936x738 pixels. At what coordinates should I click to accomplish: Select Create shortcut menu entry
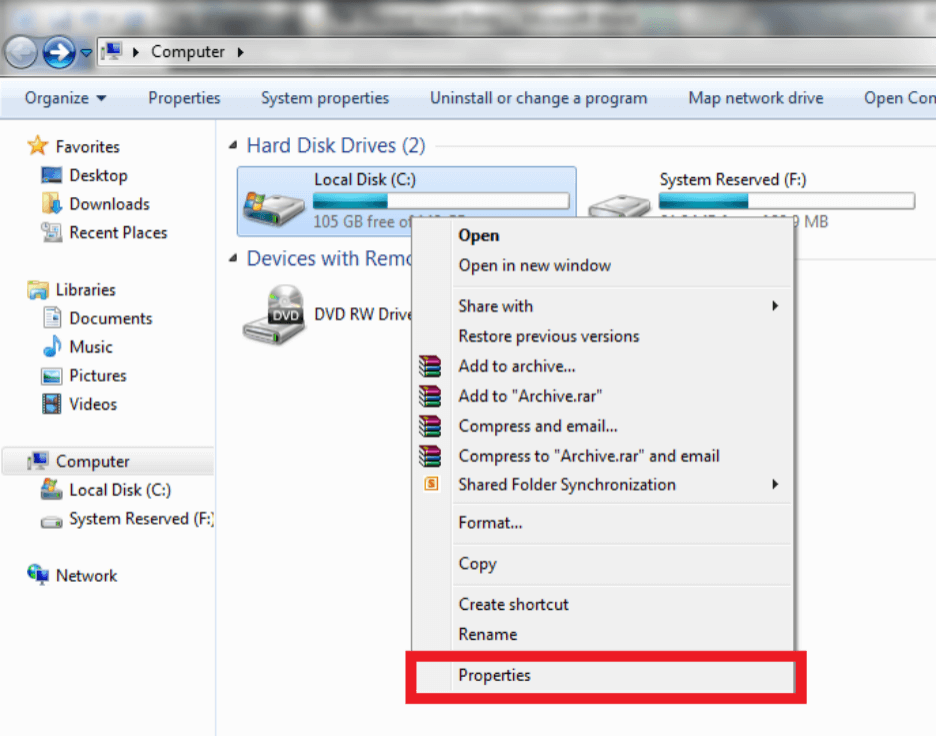point(603,604)
